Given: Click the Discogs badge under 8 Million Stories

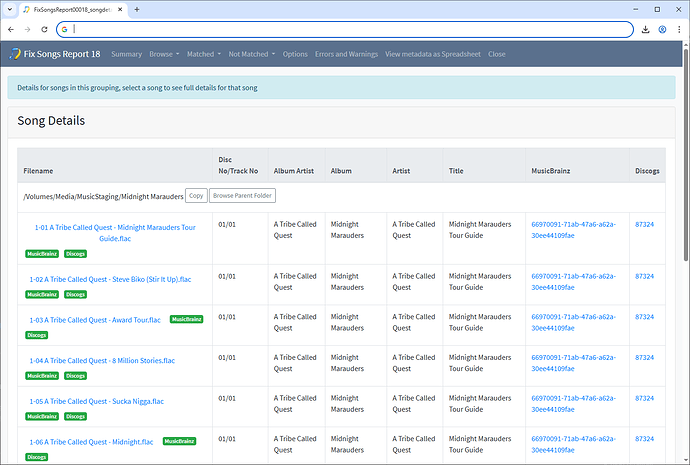Looking at the screenshot, I should click(x=75, y=376).
